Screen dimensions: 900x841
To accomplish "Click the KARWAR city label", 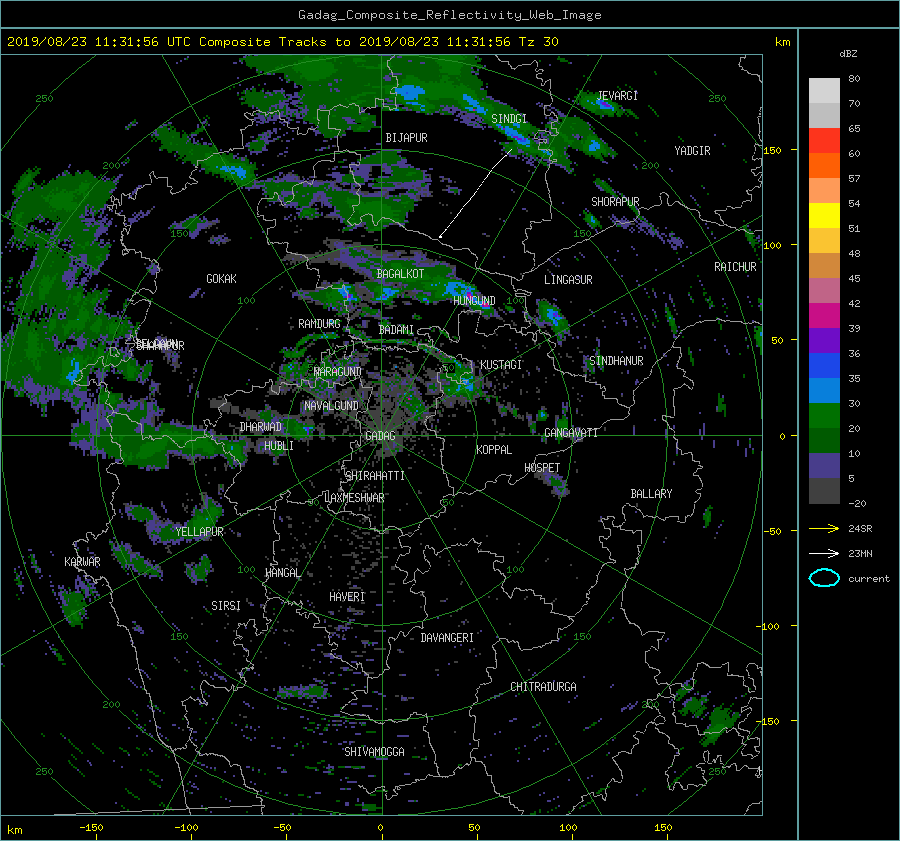I will [82, 561].
